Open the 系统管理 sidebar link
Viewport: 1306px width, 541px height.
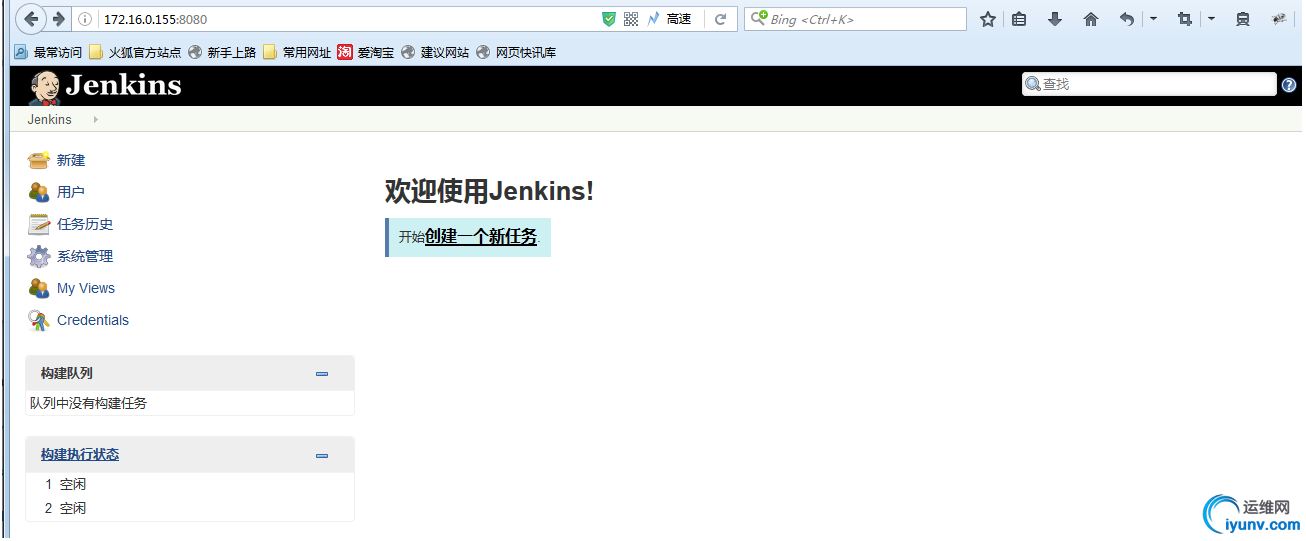pyautogui.click(x=85, y=256)
